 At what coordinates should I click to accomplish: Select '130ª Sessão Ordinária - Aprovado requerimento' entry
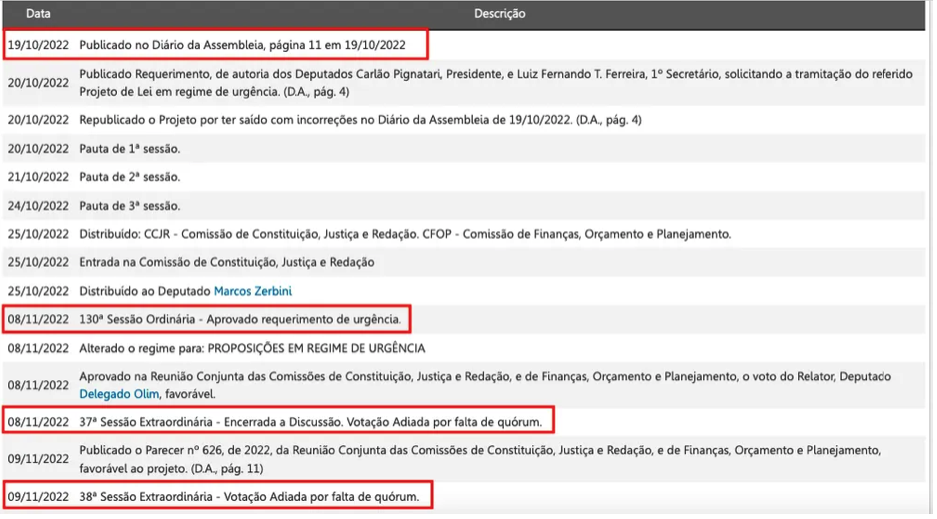(240, 320)
